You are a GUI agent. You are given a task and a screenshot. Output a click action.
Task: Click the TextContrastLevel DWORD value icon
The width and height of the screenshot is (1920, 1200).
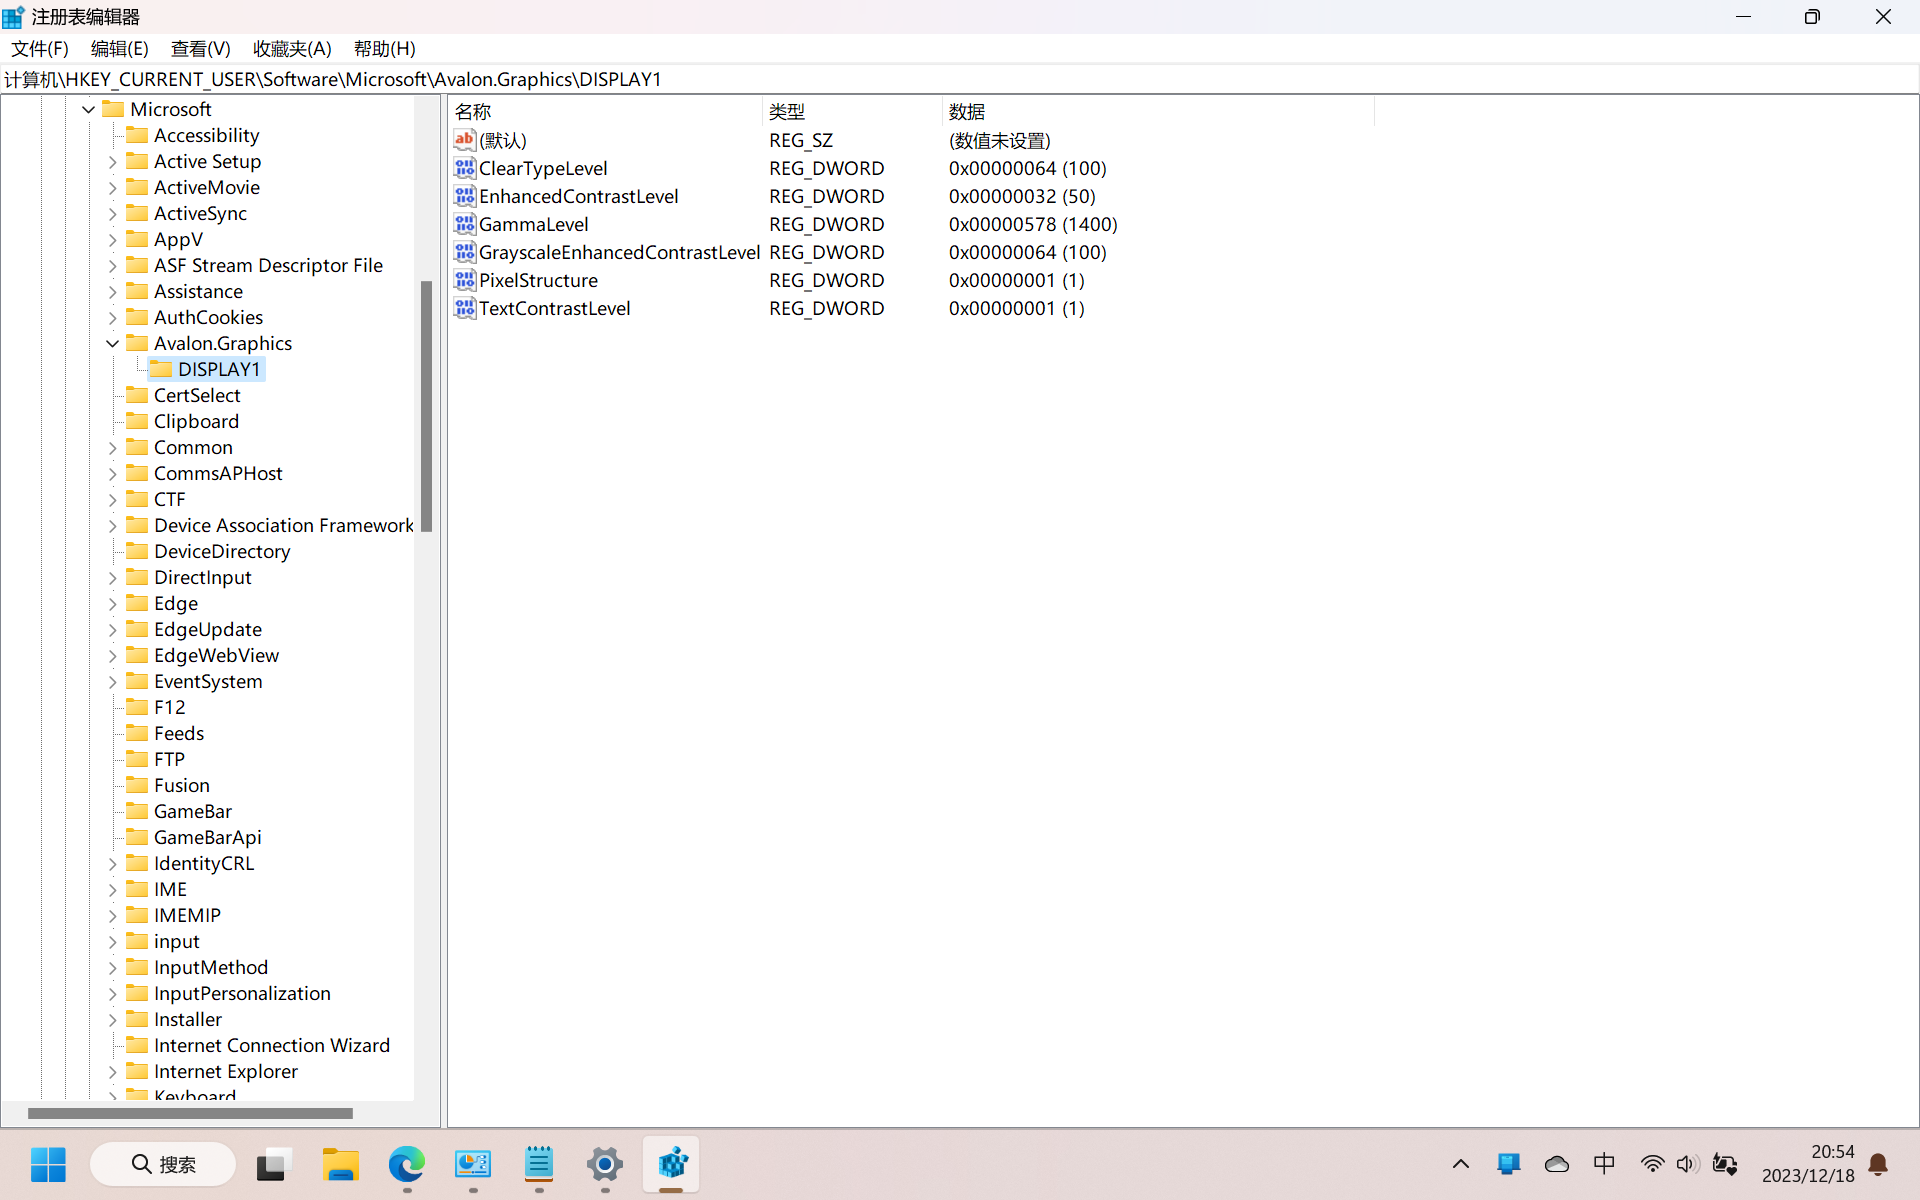point(464,308)
